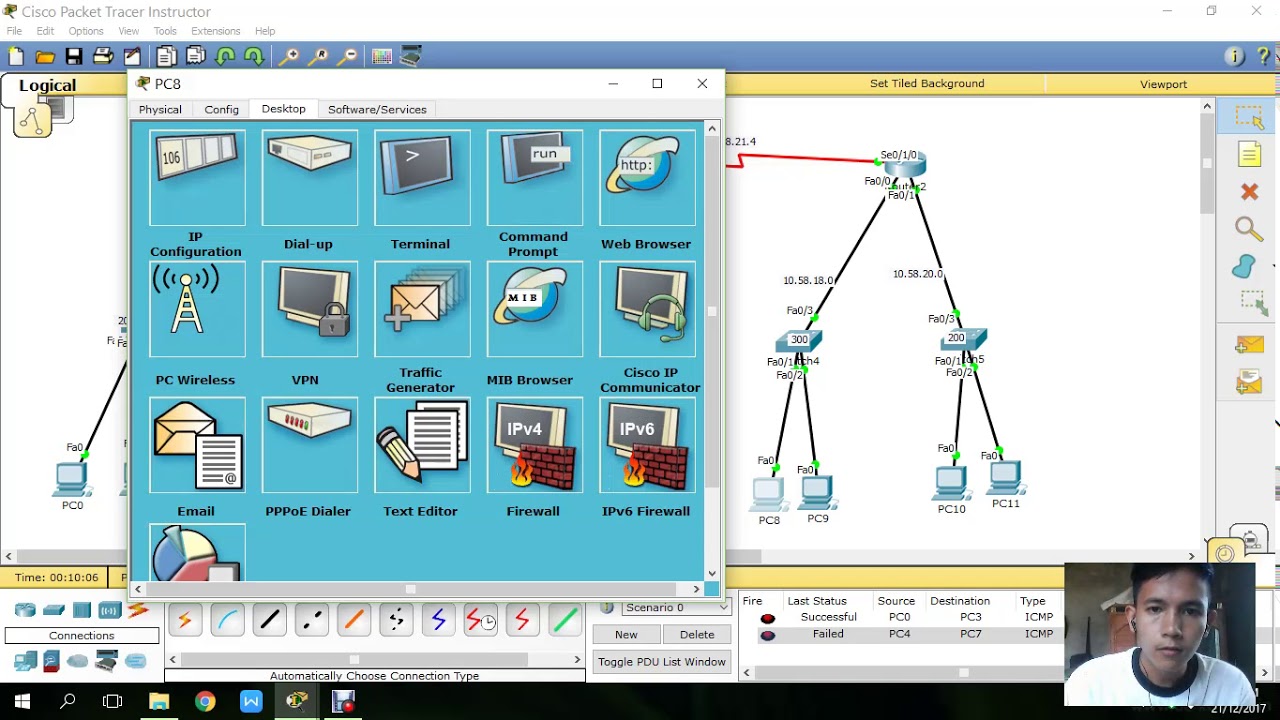
Task: Switch to the Config tab
Action: [221, 109]
